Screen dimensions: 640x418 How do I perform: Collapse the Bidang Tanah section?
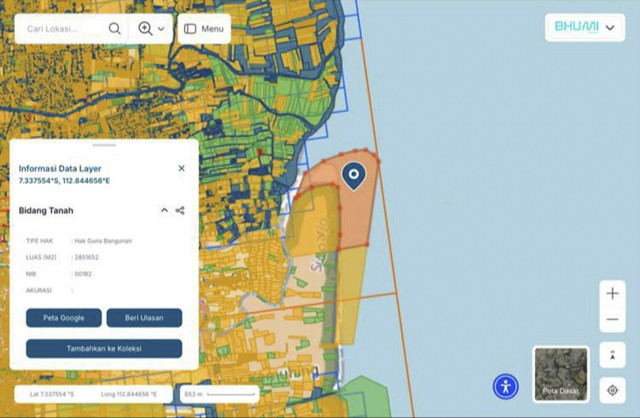pos(164,211)
